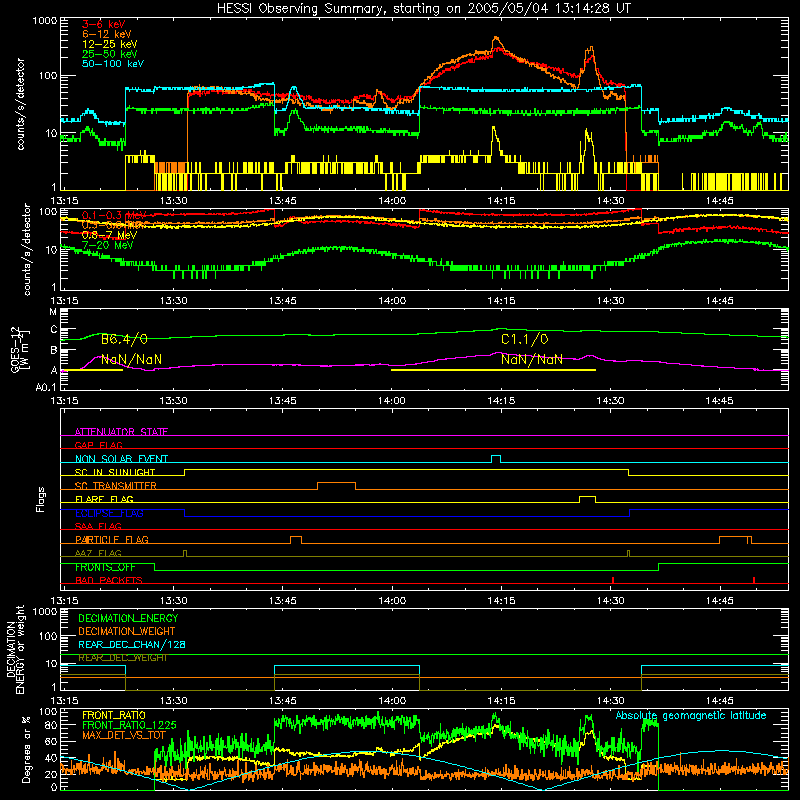Screen dimensions: 800x800
Task: Click the 0.8-7 MeV legend label
Action: [x=109, y=235]
